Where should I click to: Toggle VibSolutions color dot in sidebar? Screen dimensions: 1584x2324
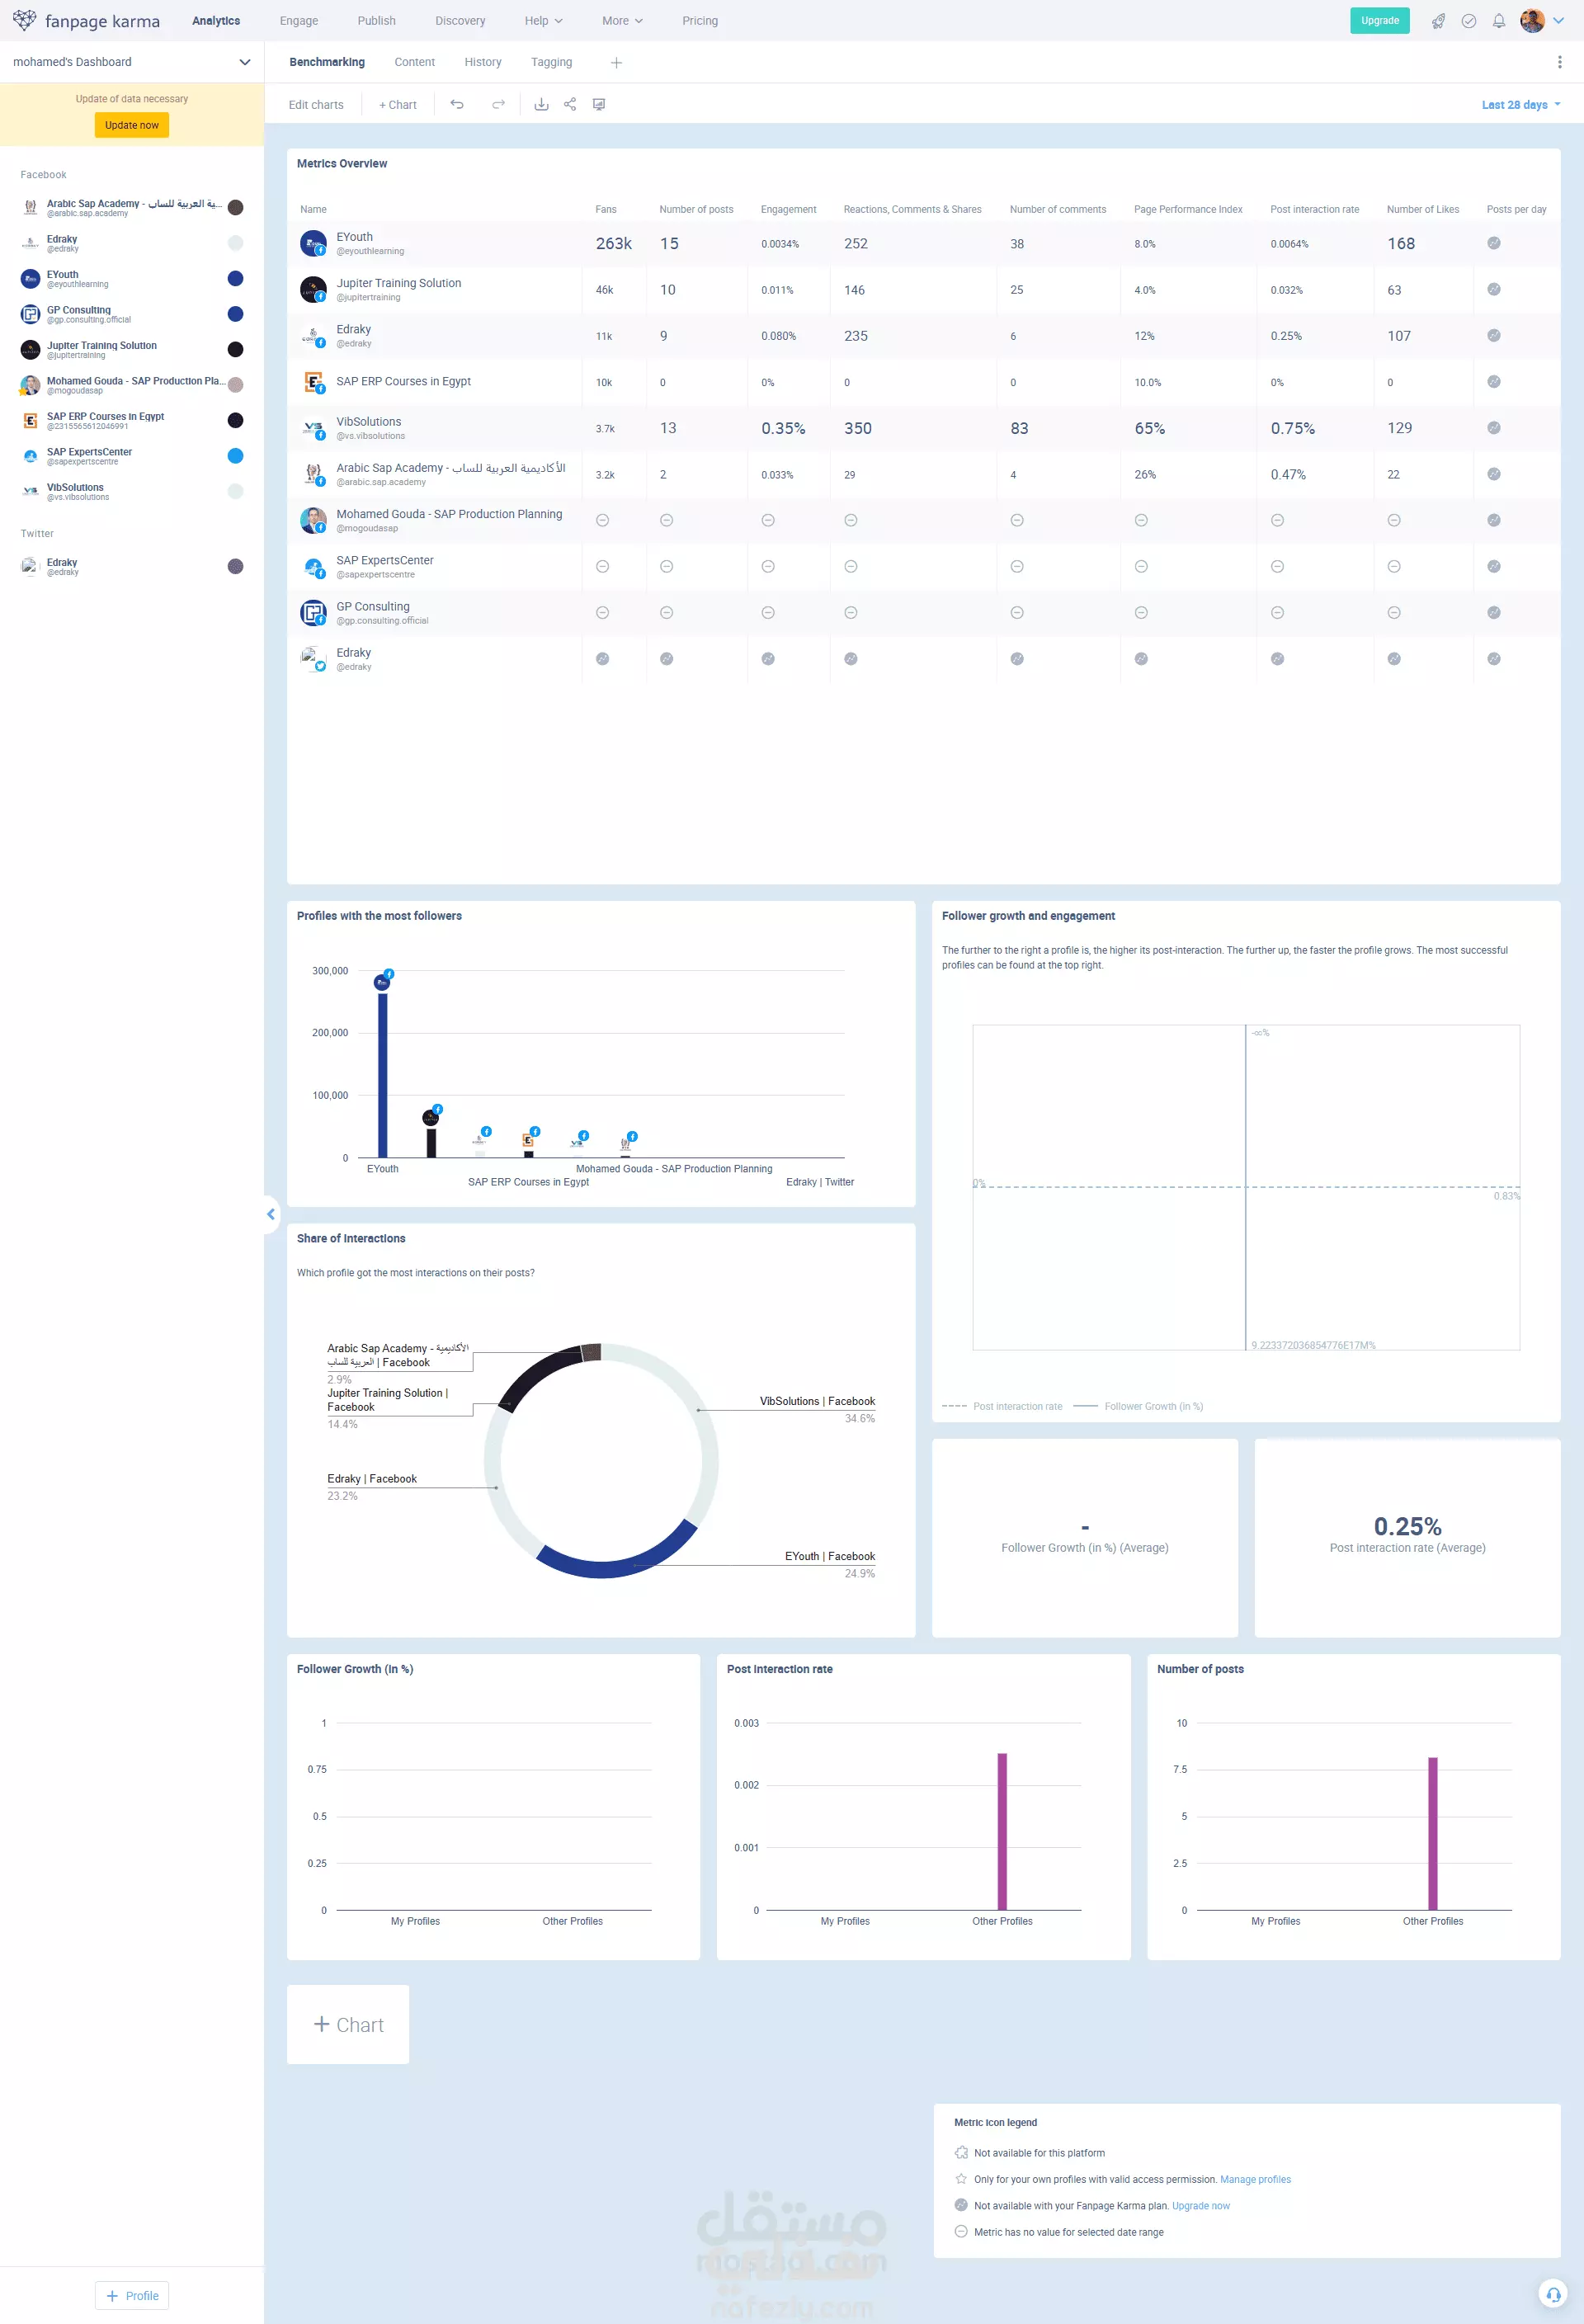point(236,491)
